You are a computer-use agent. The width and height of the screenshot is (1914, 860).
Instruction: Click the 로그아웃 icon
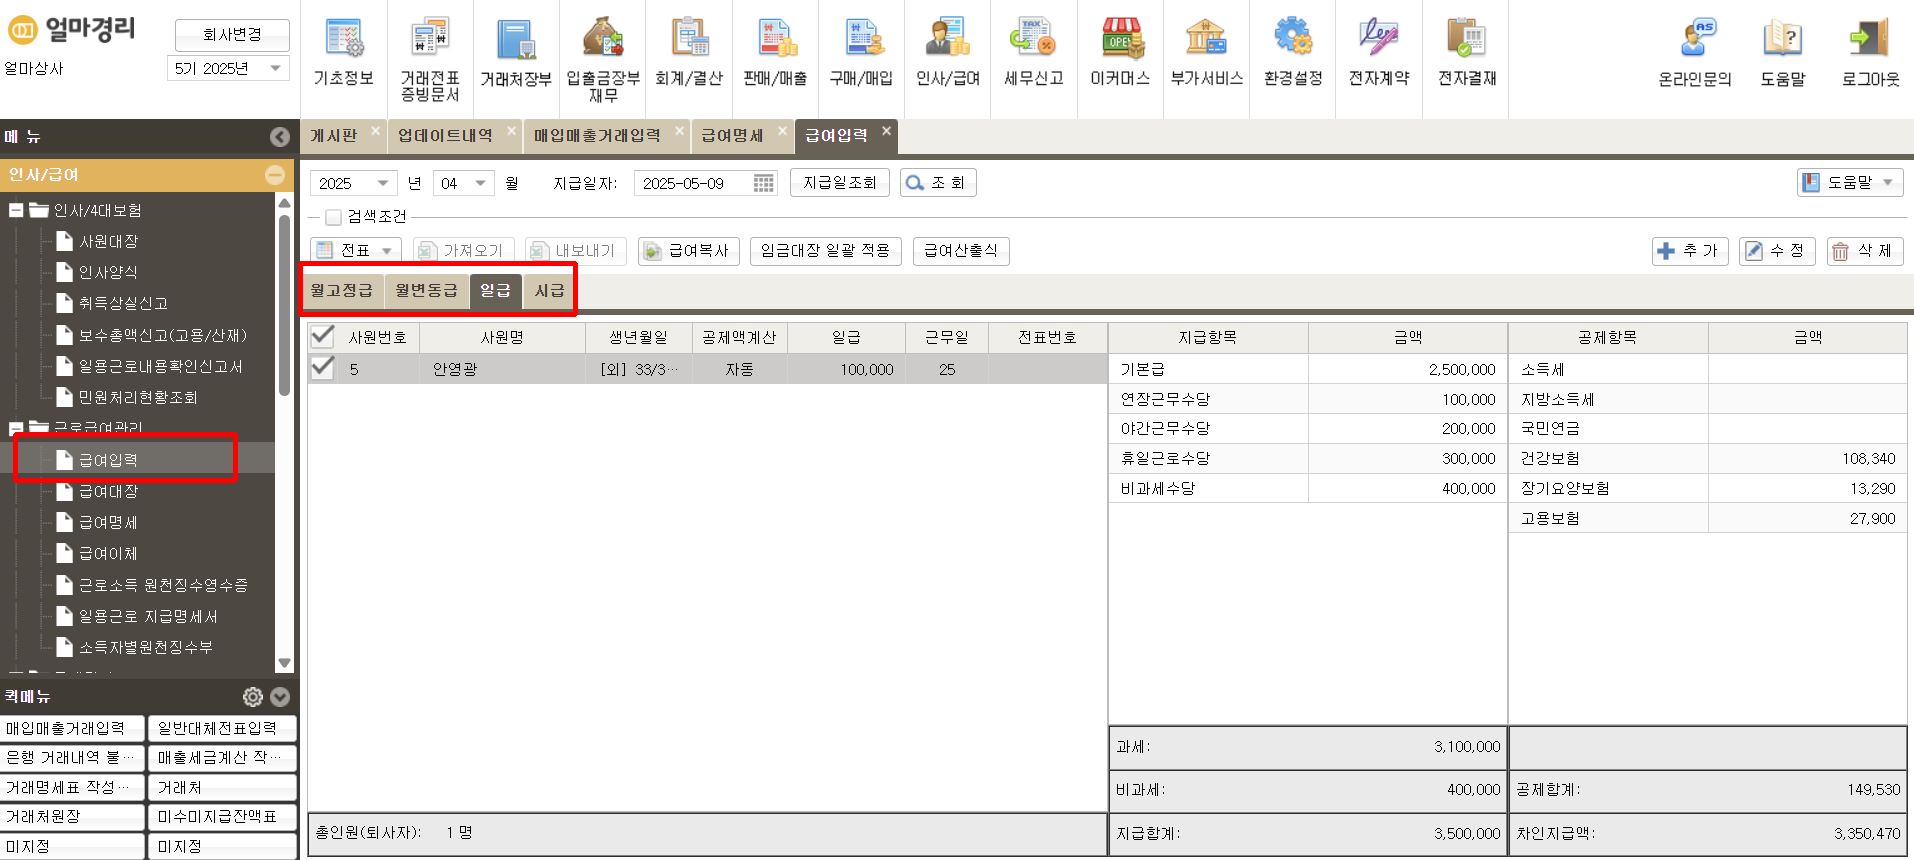1870,53
